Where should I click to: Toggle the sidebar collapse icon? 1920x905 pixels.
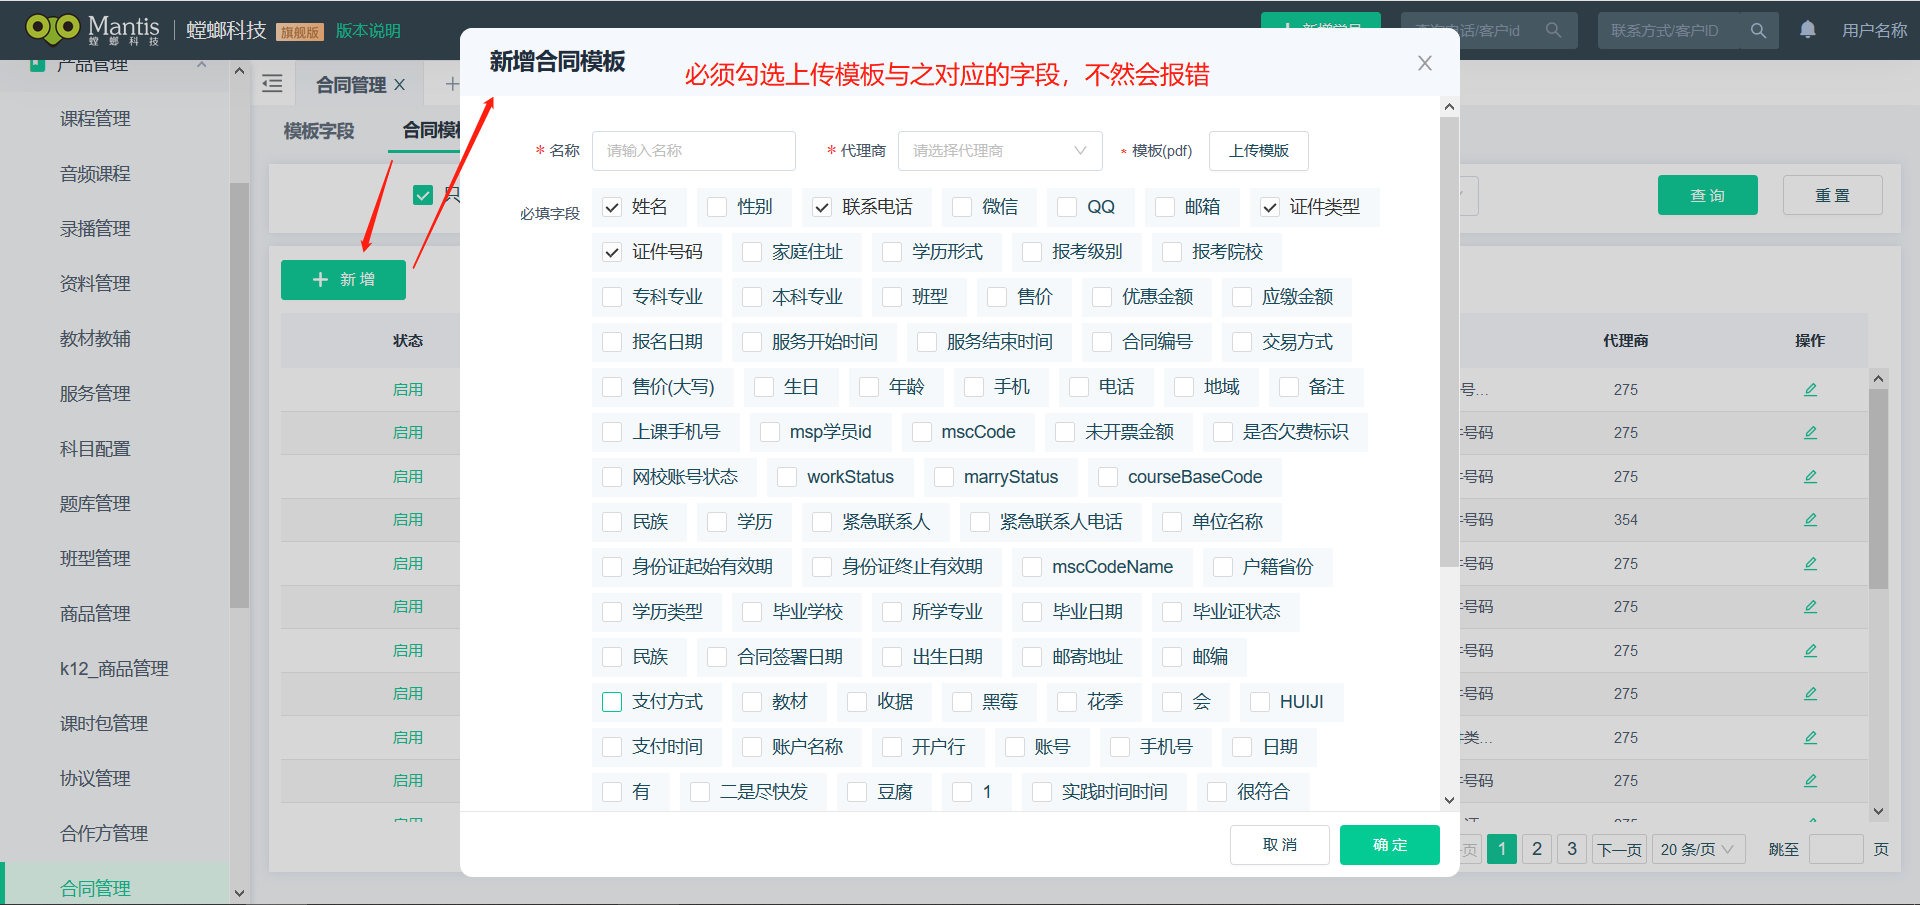272,84
